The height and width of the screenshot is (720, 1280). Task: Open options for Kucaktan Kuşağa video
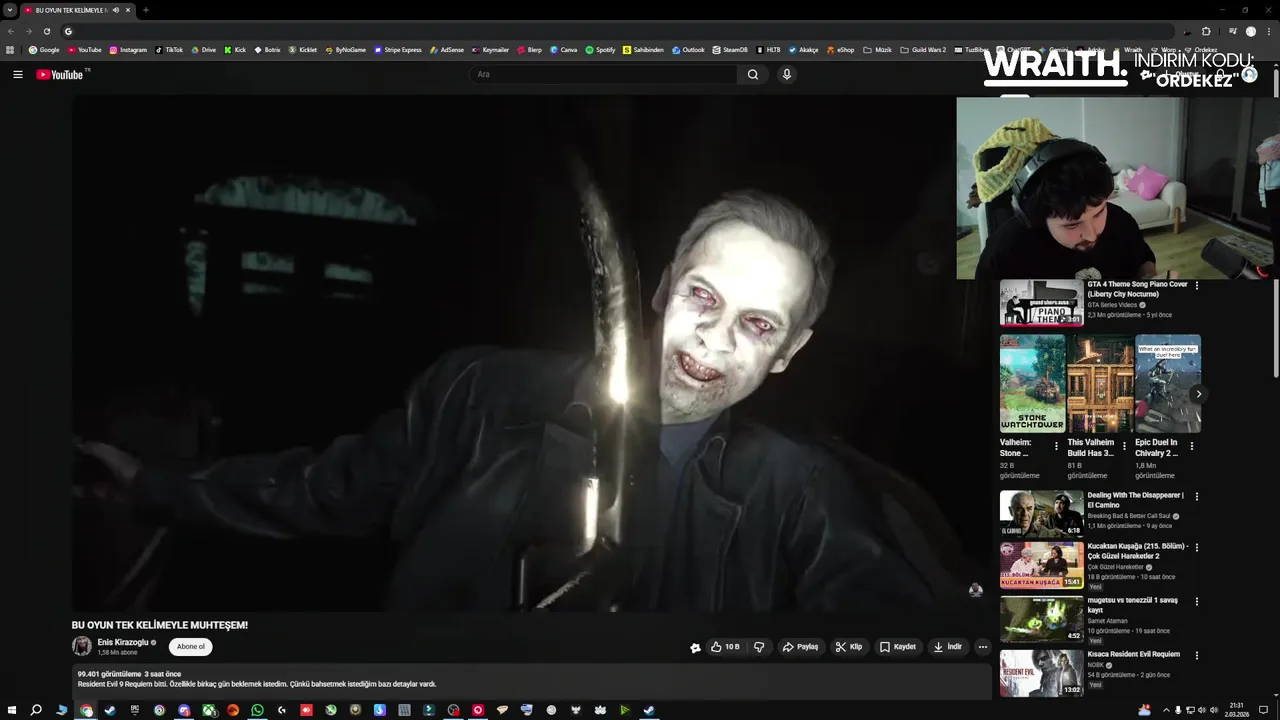pos(1197,548)
